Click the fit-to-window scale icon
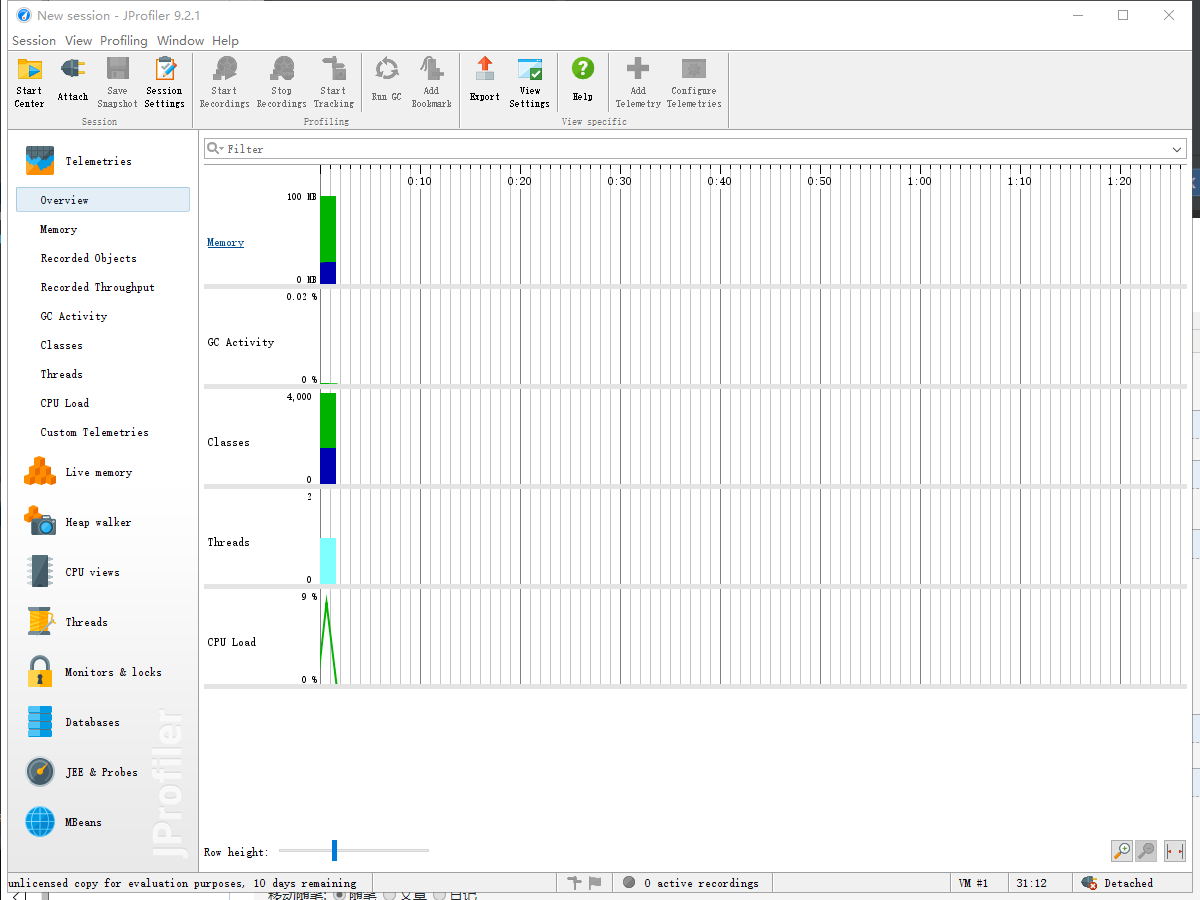Image resolution: width=1200 pixels, height=900 pixels. (x=1174, y=851)
